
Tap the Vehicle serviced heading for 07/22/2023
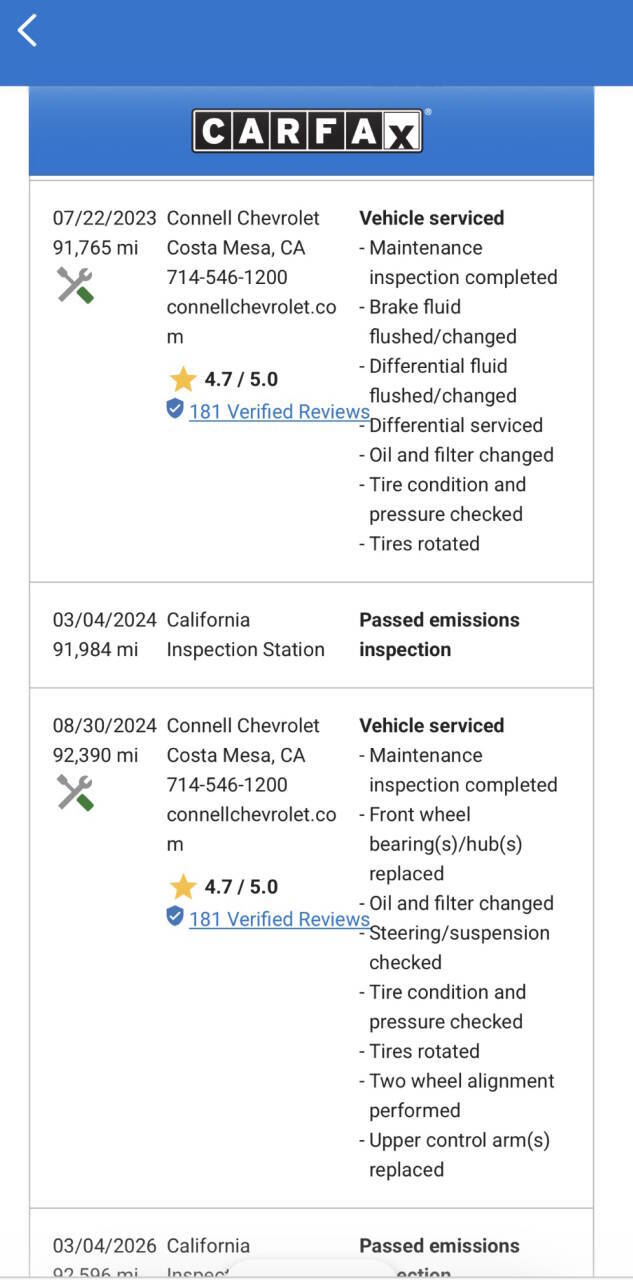click(x=432, y=218)
